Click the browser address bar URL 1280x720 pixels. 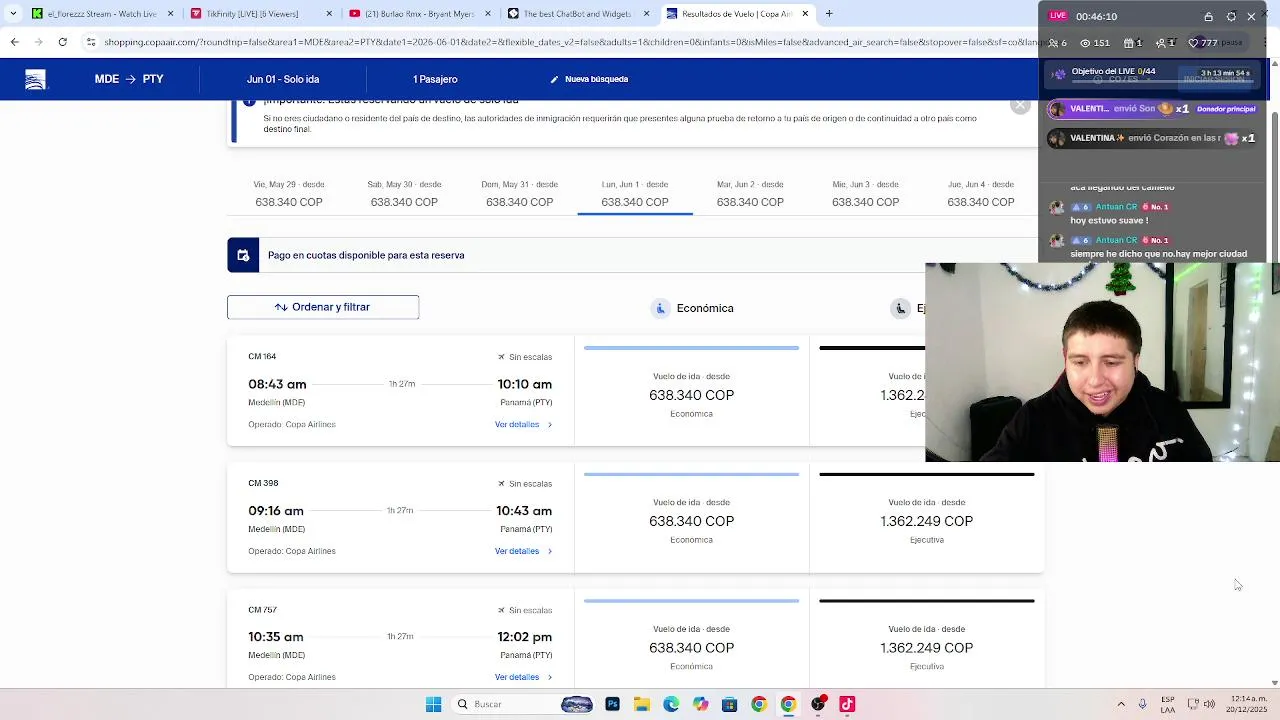[x=570, y=42]
